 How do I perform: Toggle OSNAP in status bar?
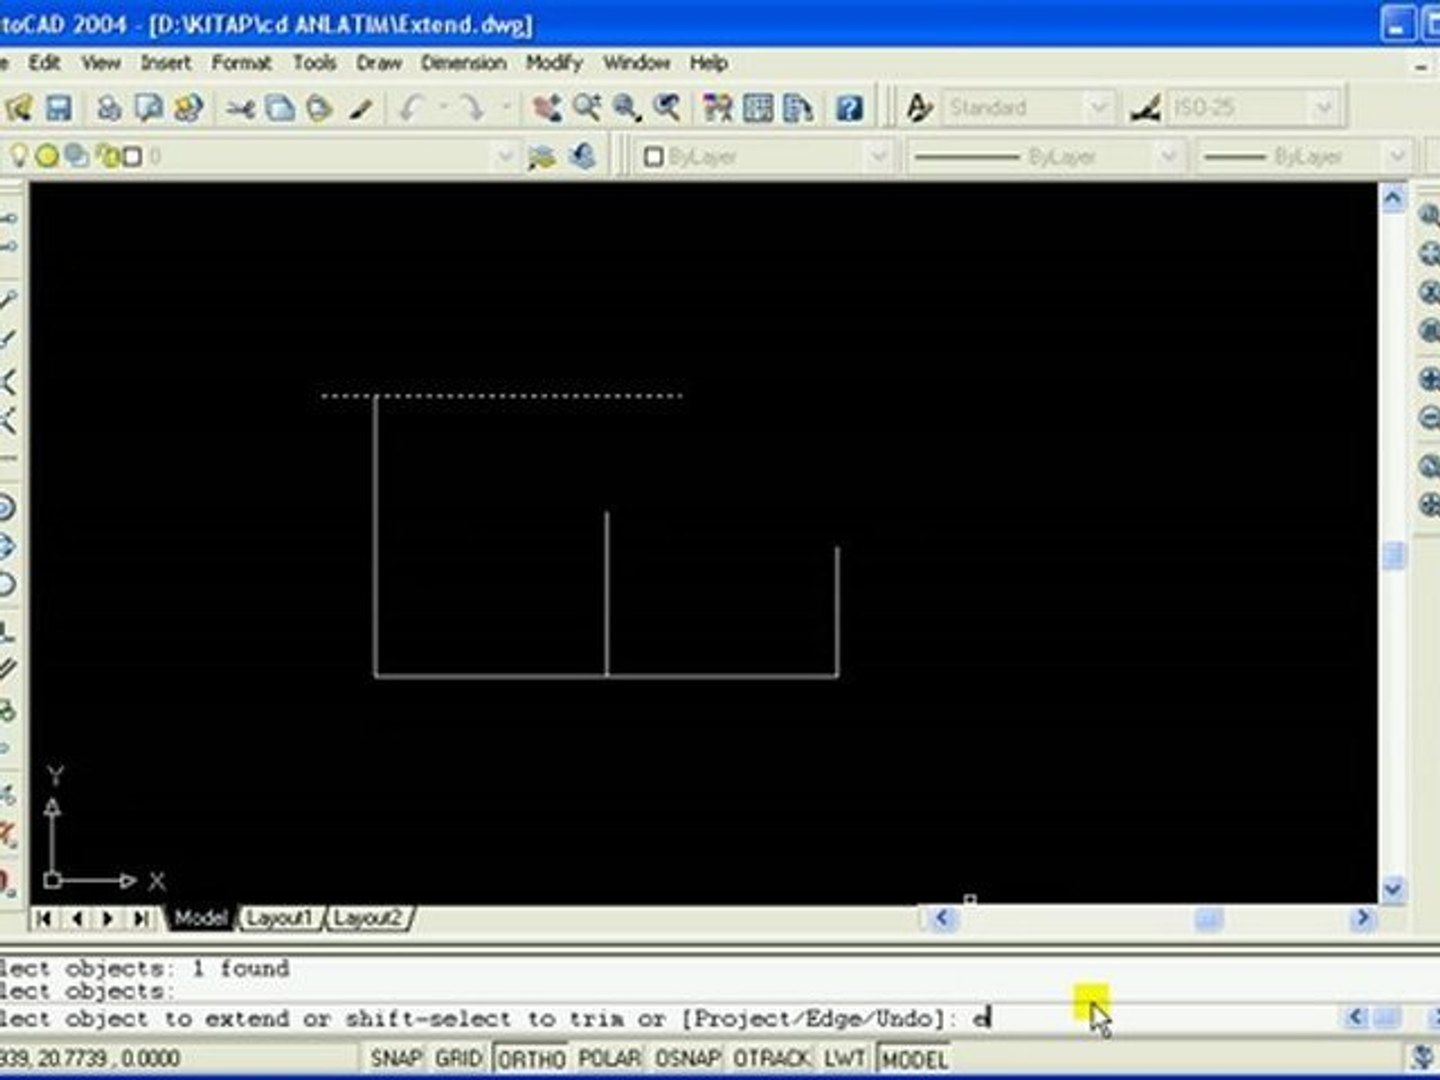pyautogui.click(x=687, y=1058)
